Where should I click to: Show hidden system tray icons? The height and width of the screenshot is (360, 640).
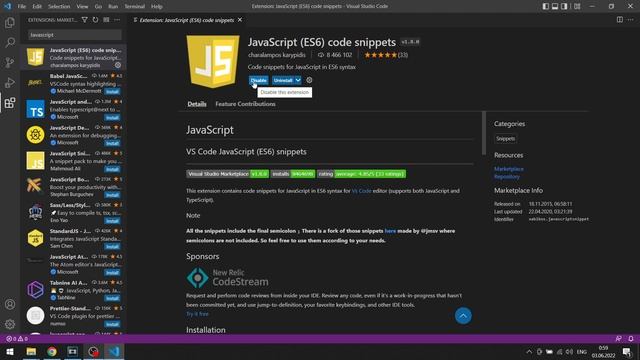(x=529, y=351)
